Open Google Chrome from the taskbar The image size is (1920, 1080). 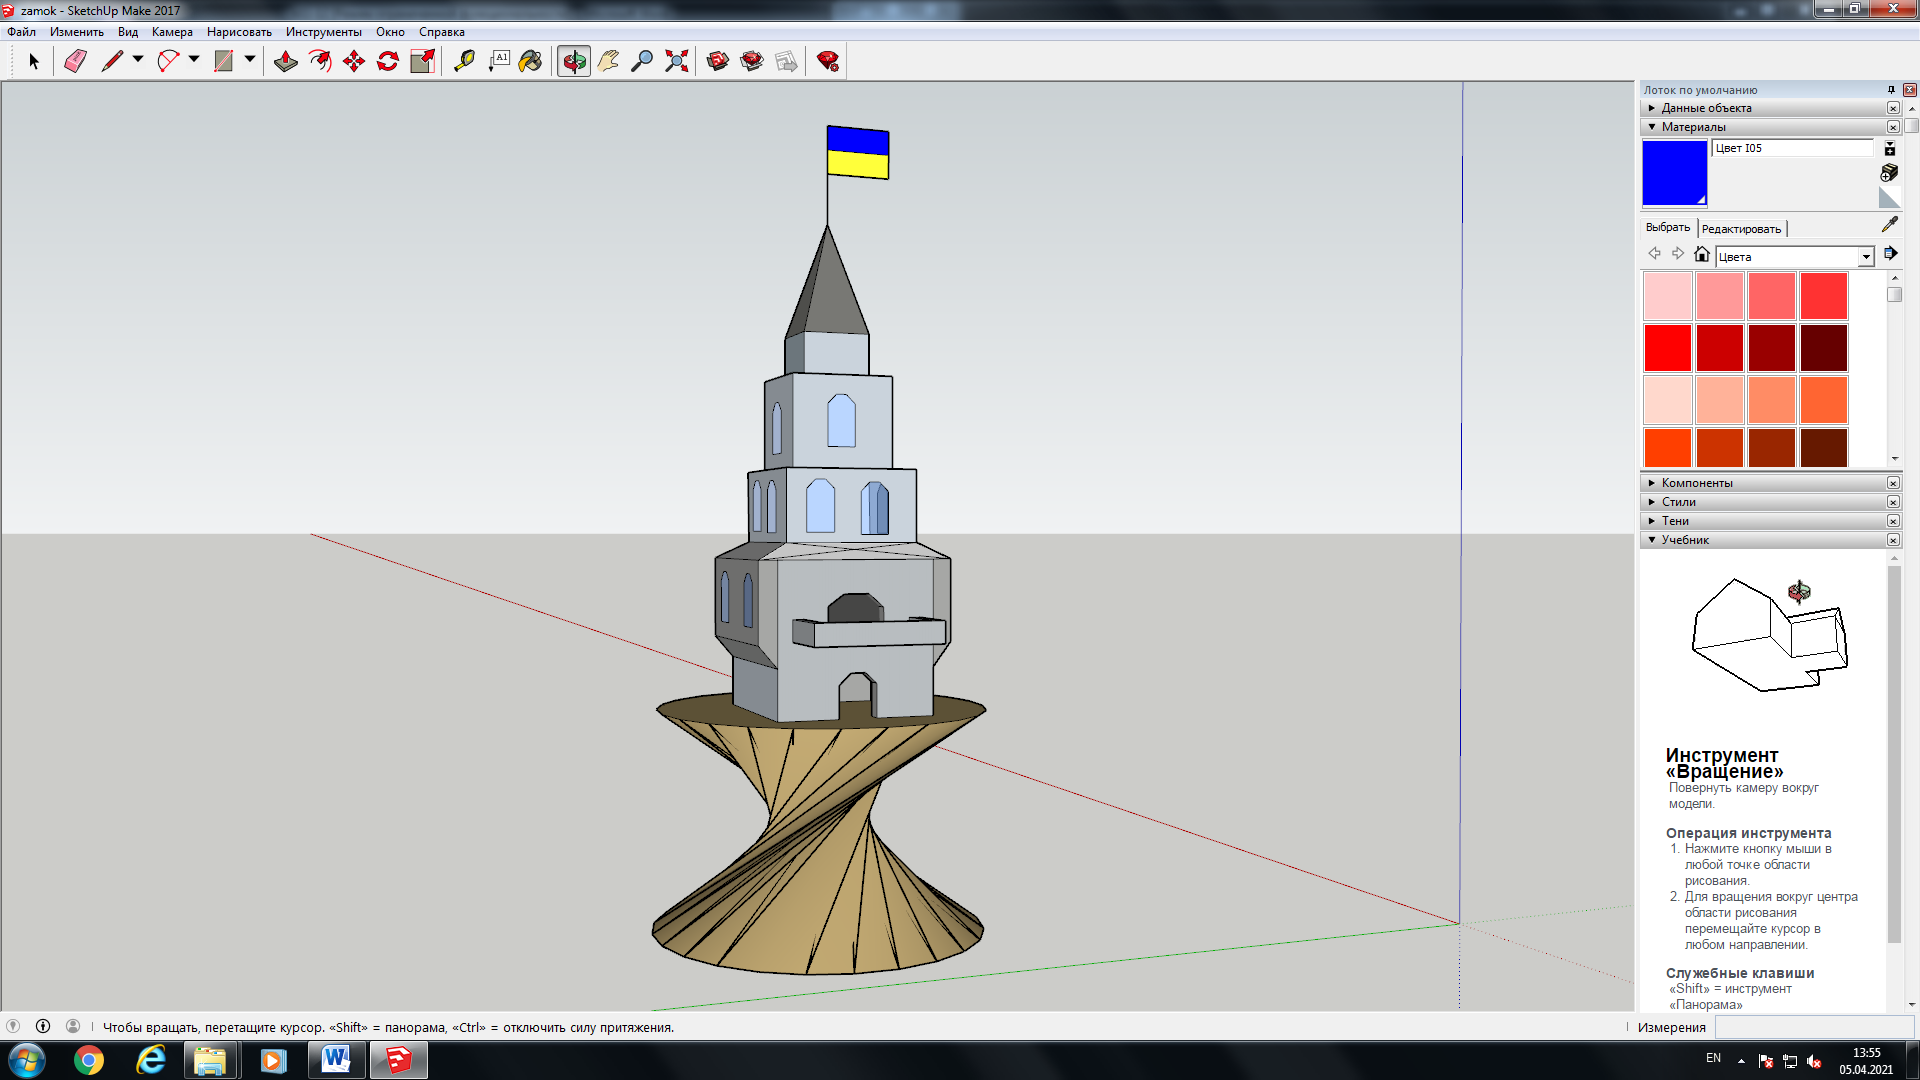point(89,1060)
